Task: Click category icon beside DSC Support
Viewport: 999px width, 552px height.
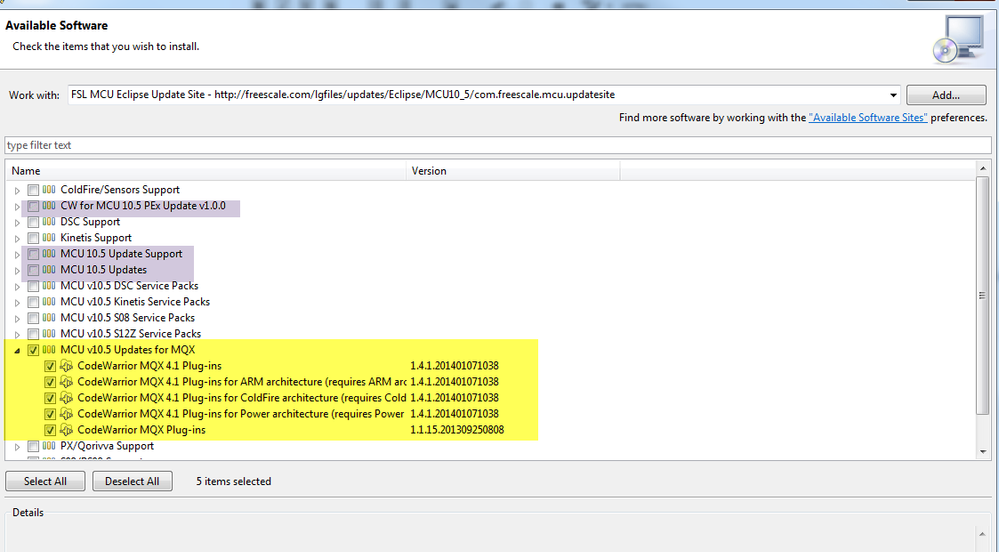Action: click(49, 221)
